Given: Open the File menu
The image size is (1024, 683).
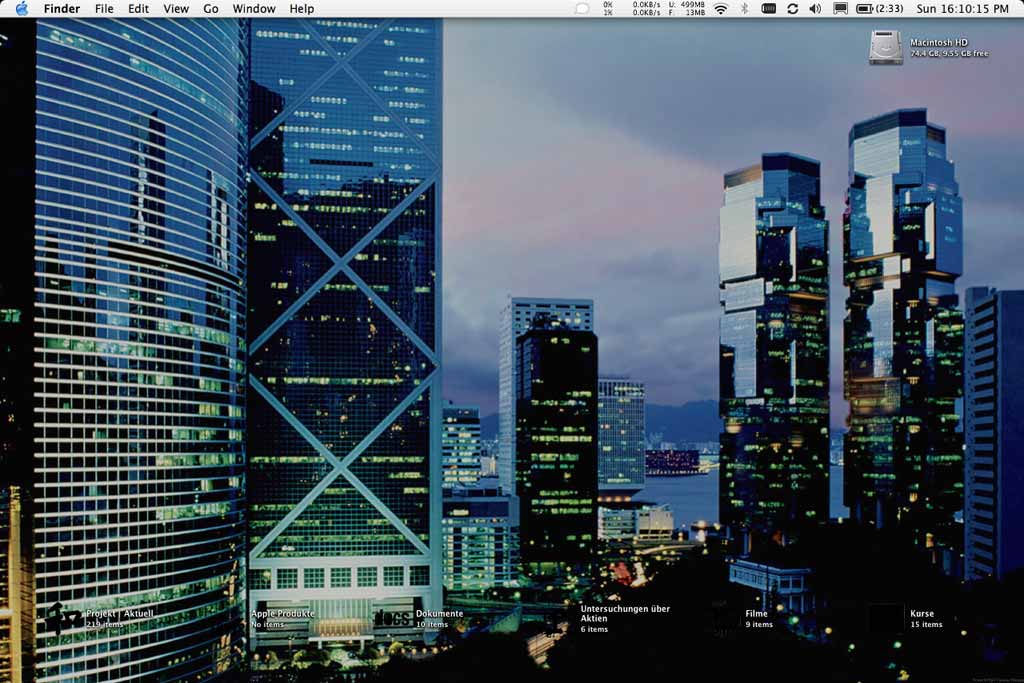Looking at the screenshot, I should pos(103,9).
